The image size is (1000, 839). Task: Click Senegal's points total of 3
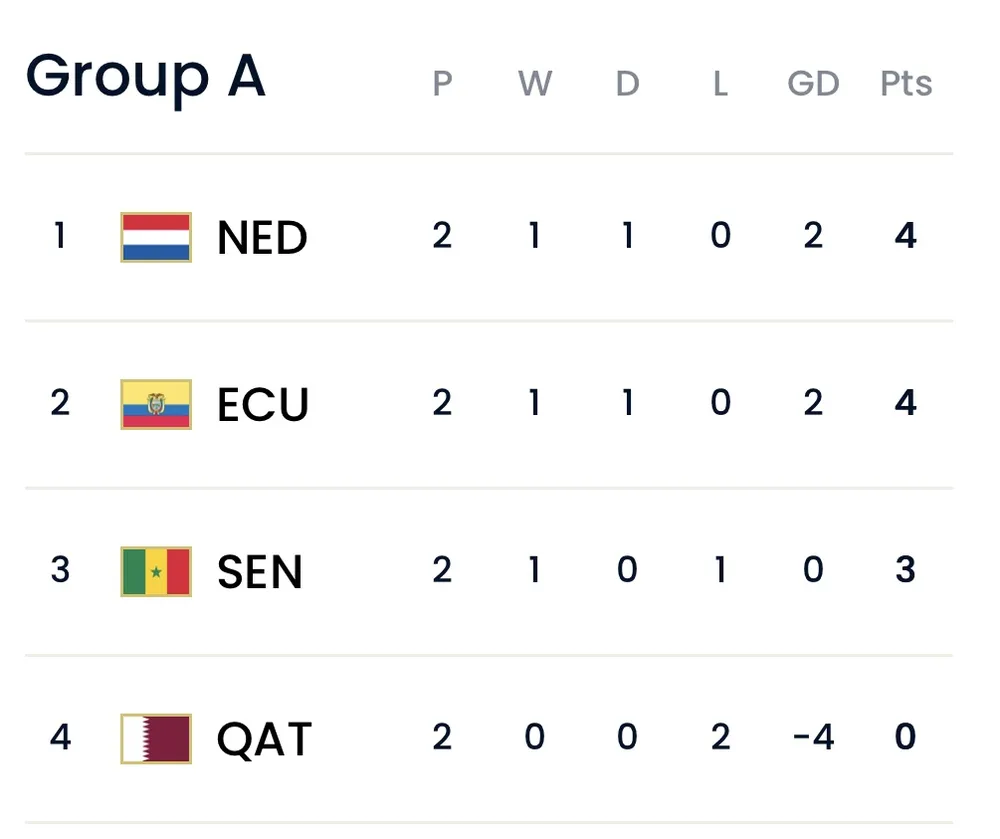click(x=906, y=570)
